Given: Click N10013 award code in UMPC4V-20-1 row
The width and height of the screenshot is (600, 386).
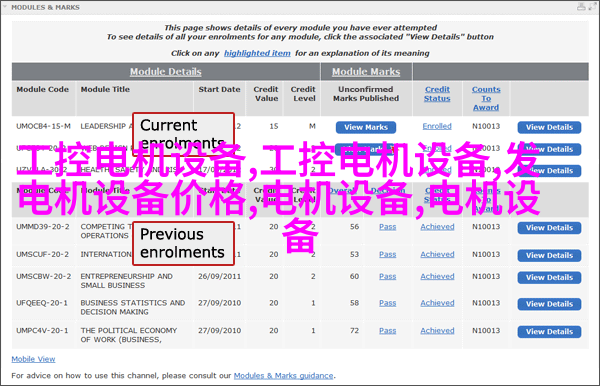Looking at the screenshot, I should [486, 331].
